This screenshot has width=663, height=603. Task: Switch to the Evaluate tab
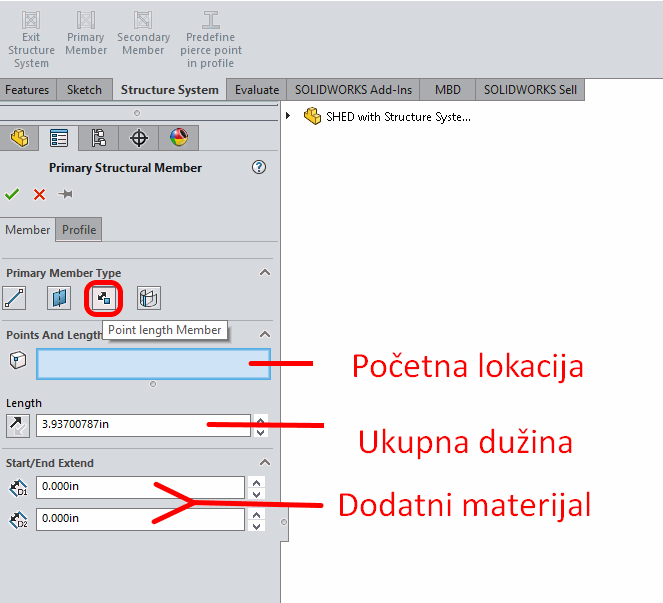click(257, 89)
